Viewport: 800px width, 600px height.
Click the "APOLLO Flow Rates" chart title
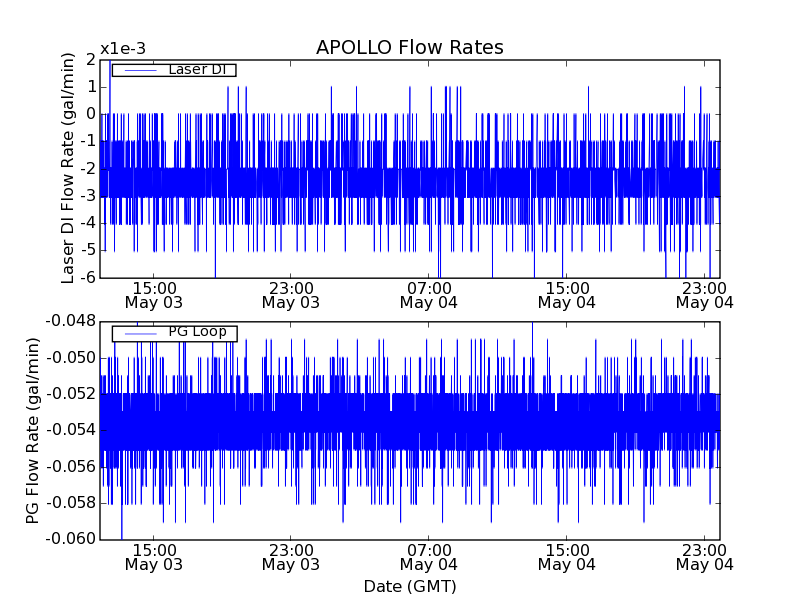[x=409, y=48]
